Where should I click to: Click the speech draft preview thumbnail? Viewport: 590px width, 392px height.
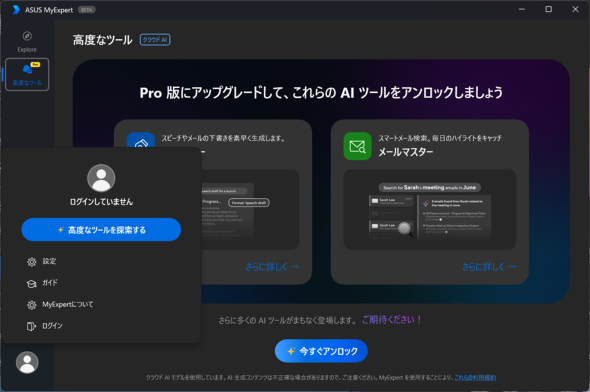click(x=251, y=210)
